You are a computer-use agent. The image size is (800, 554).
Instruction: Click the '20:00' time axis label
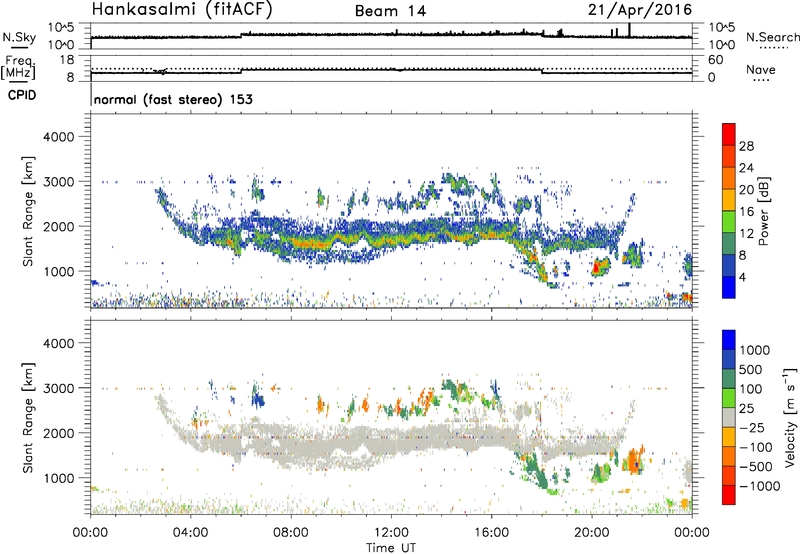591,533
